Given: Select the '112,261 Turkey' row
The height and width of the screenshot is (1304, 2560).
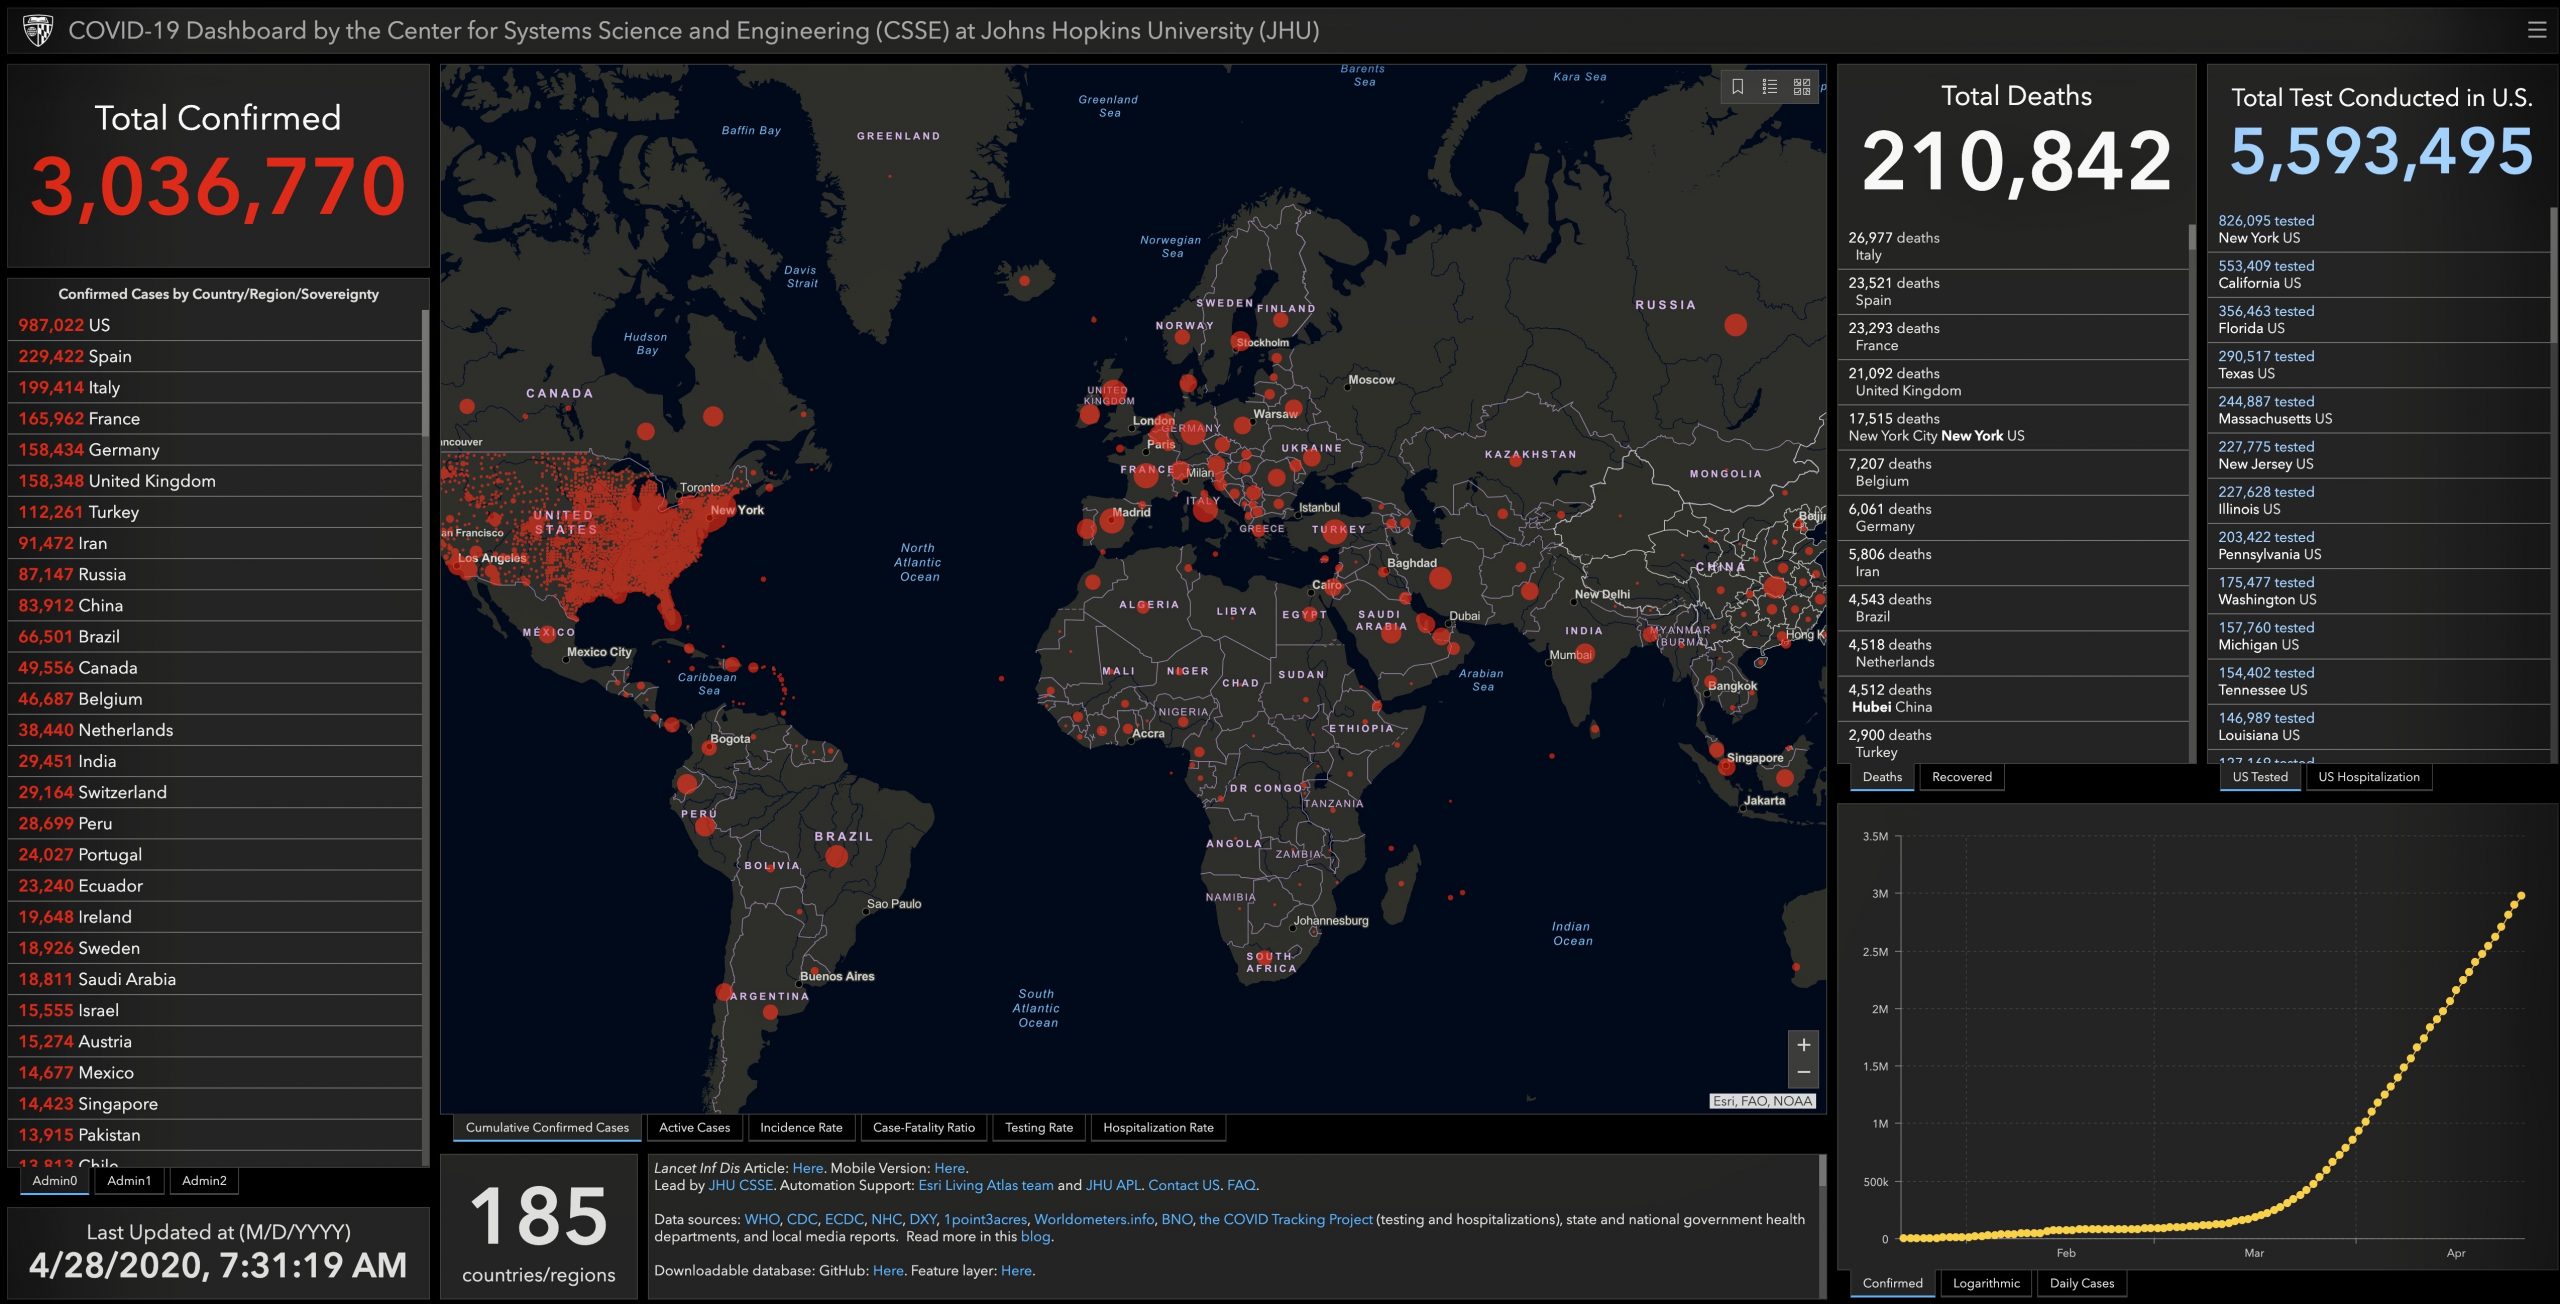Looking at the screenshot, I should [214, 512].
